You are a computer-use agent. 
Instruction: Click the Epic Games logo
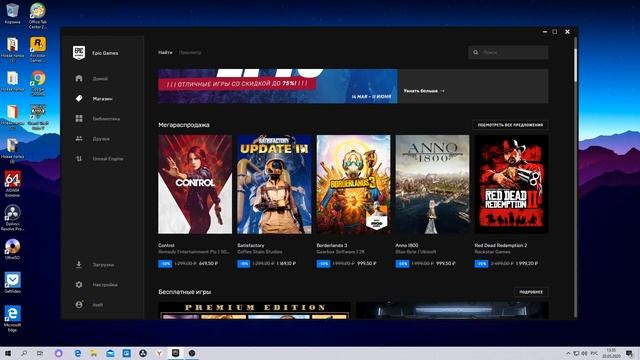pyautogui.click(x=79, y=53)
